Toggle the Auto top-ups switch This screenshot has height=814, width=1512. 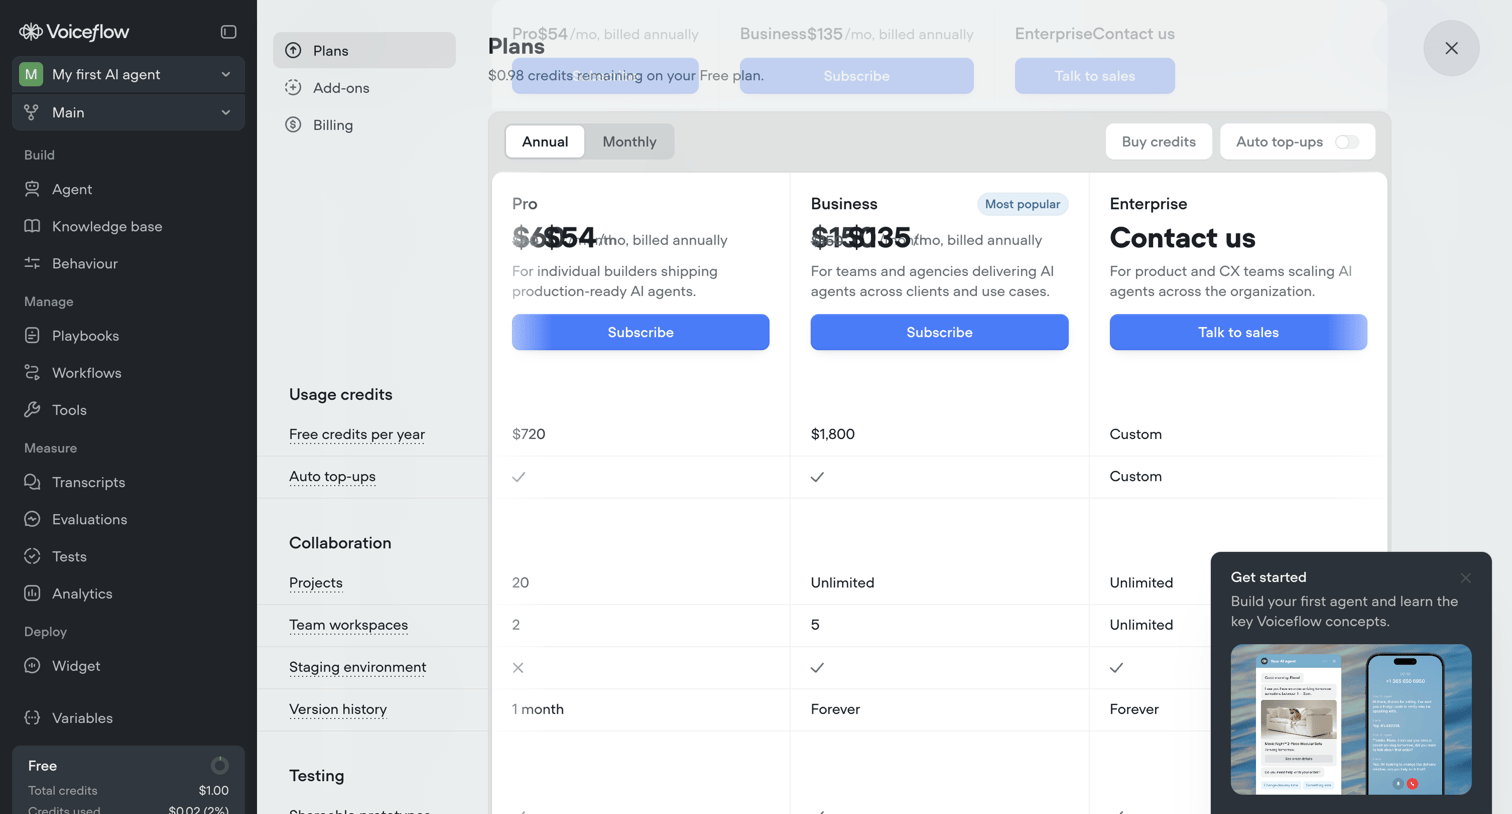1347,142
